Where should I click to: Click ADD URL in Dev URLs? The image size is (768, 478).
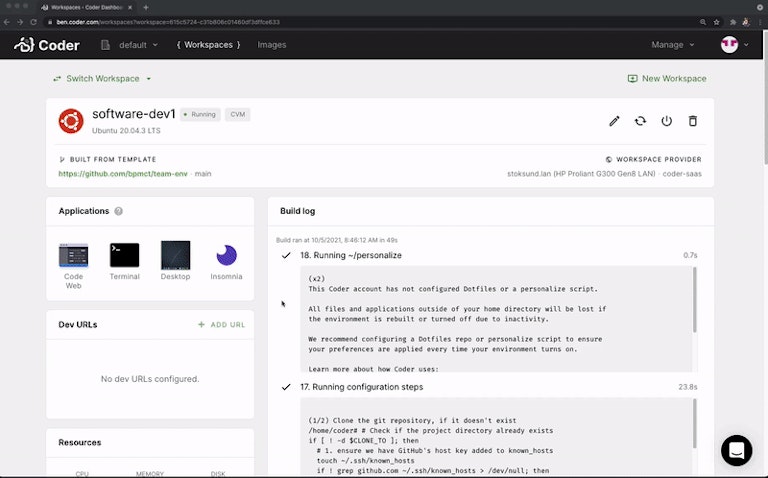click(x=221, y=325)
